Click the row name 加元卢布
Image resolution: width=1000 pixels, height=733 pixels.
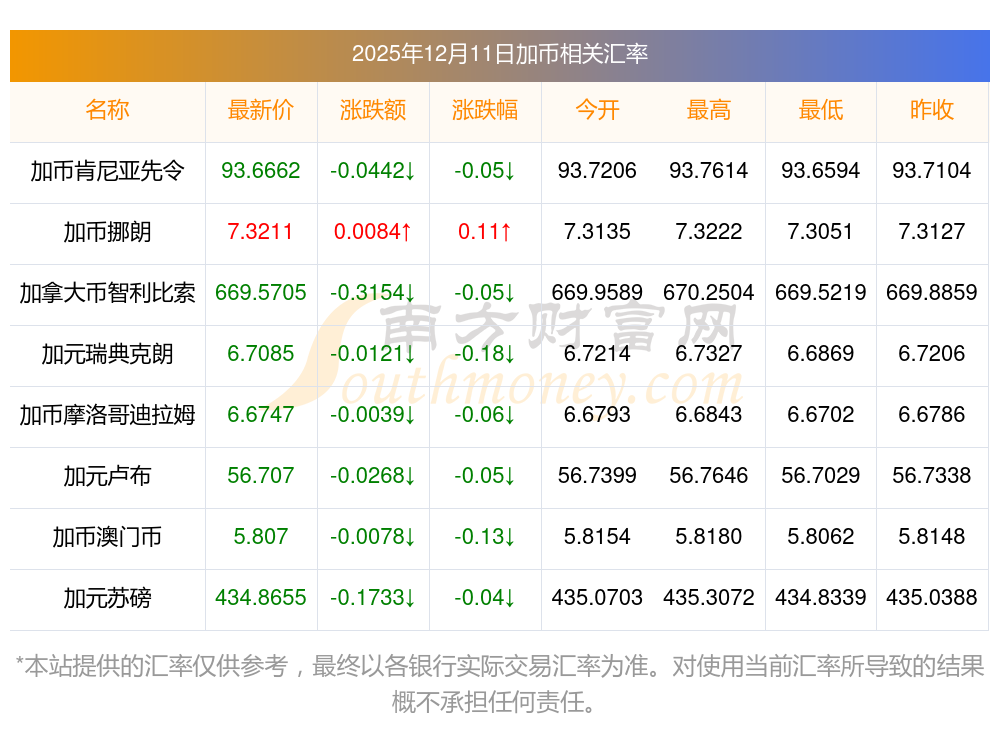pyautogui.click(x=107, y=476)
